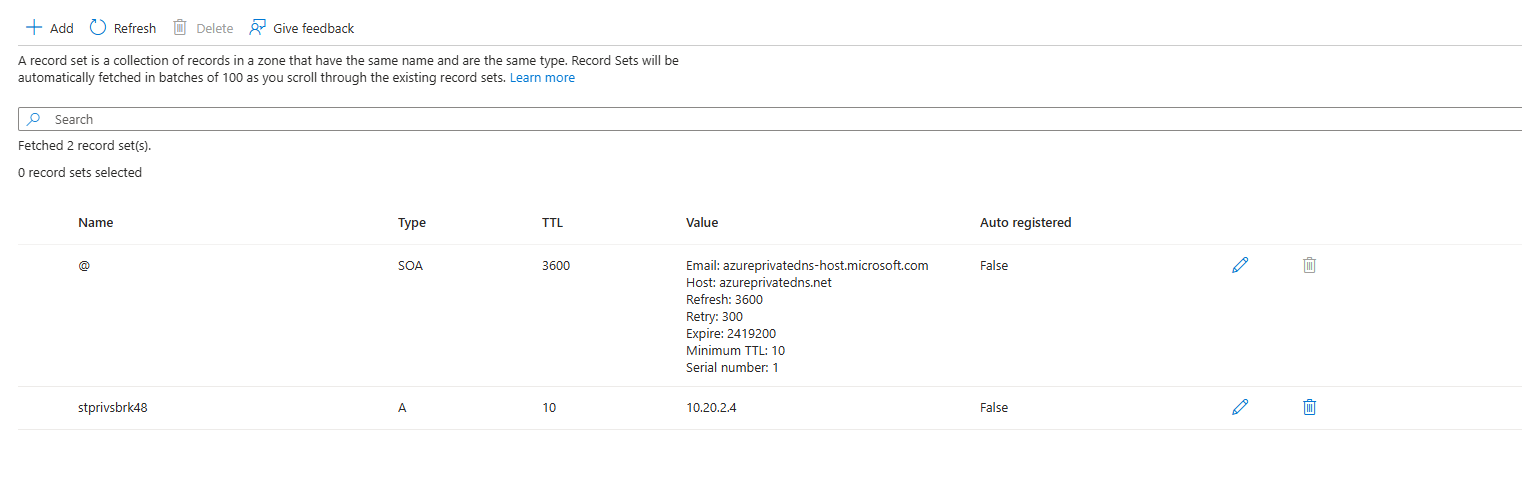This screenshot has height=489, width=1522.
Task: Sort by the Type column header
Action: pyautogui.click(x=412, y=223)
